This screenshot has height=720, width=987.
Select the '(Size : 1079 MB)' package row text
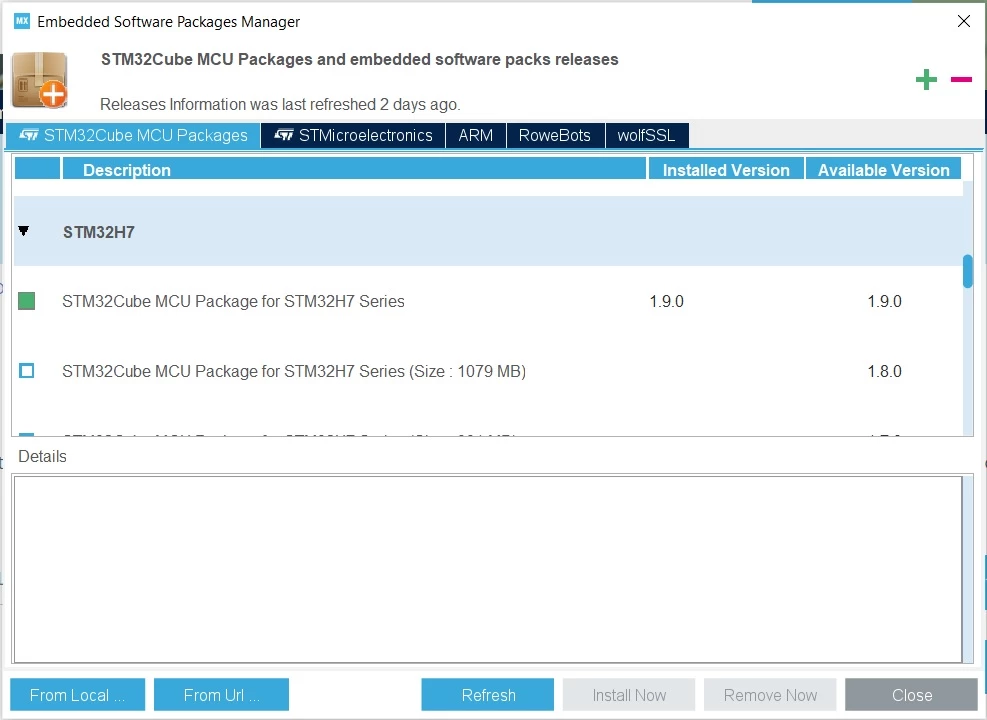point(294,371)
